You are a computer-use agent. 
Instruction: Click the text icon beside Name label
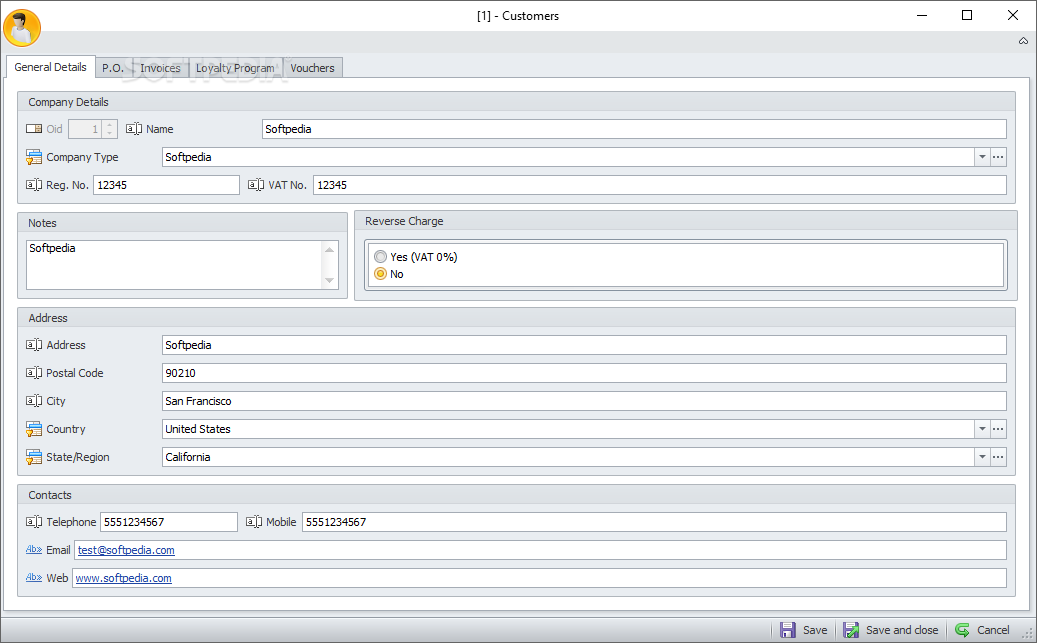coord(134,129)
